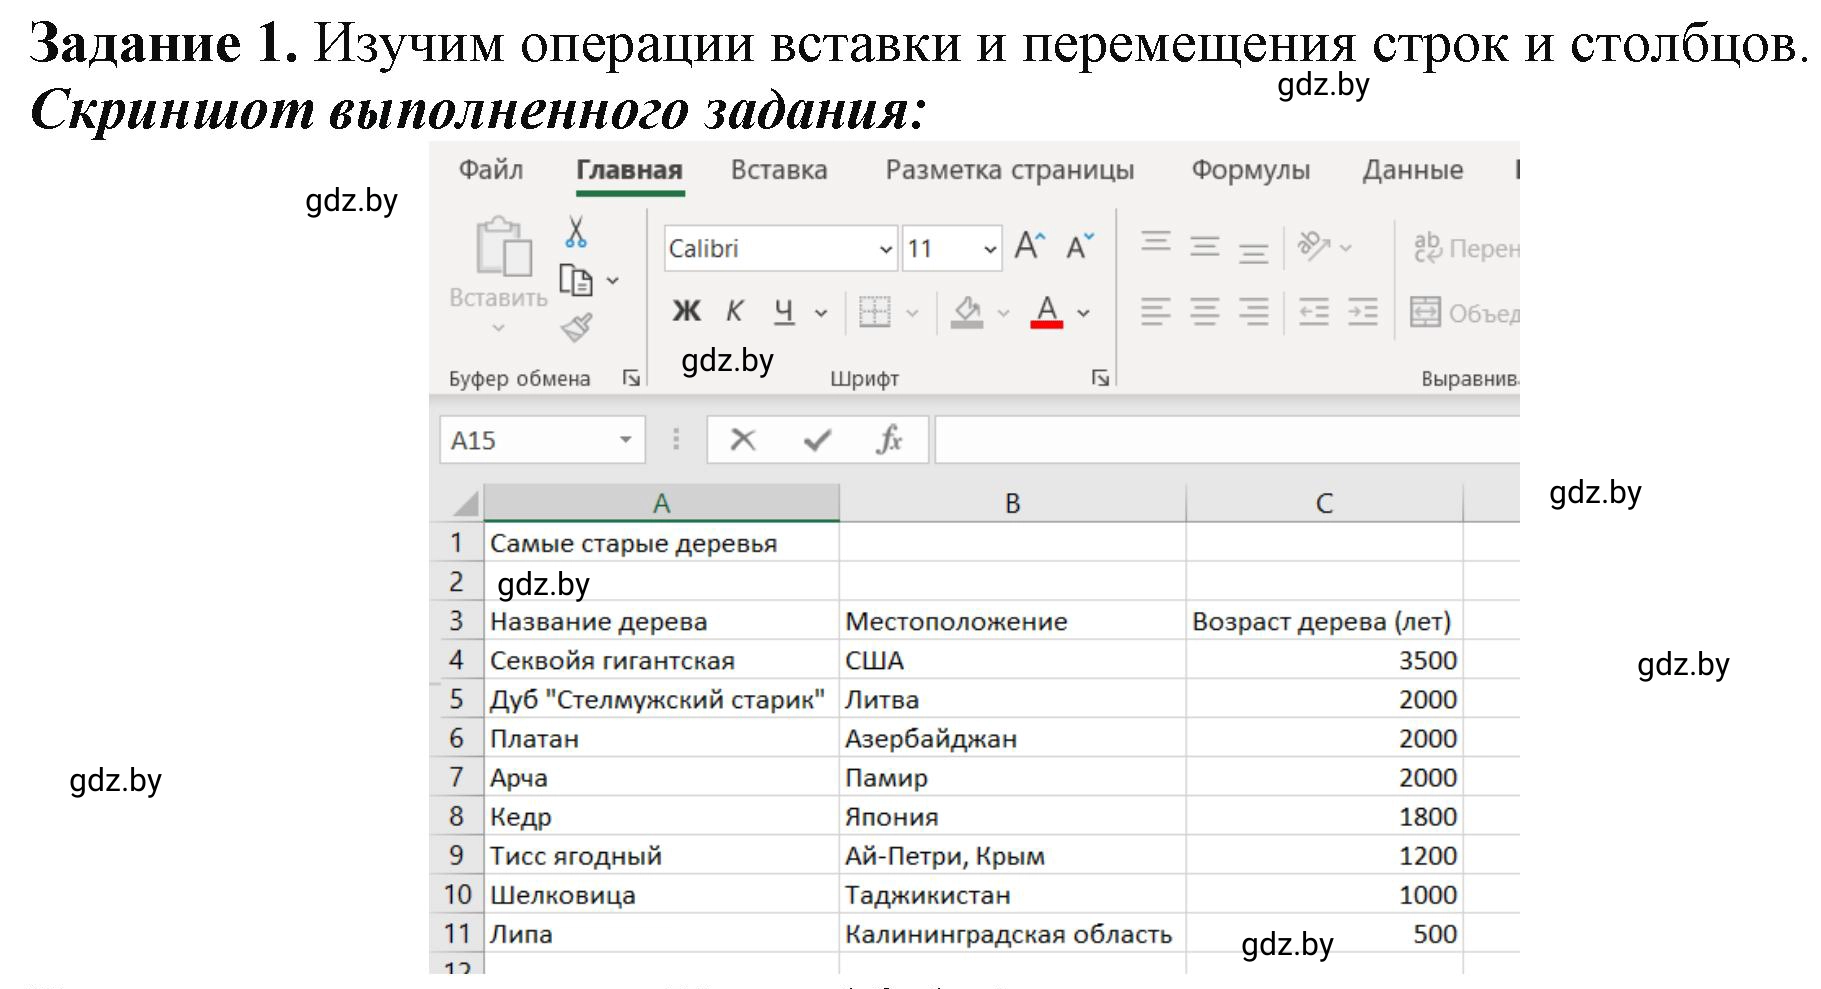Switch to the Главная tab
The image size is (1821, 989).
tap(629, 170)
